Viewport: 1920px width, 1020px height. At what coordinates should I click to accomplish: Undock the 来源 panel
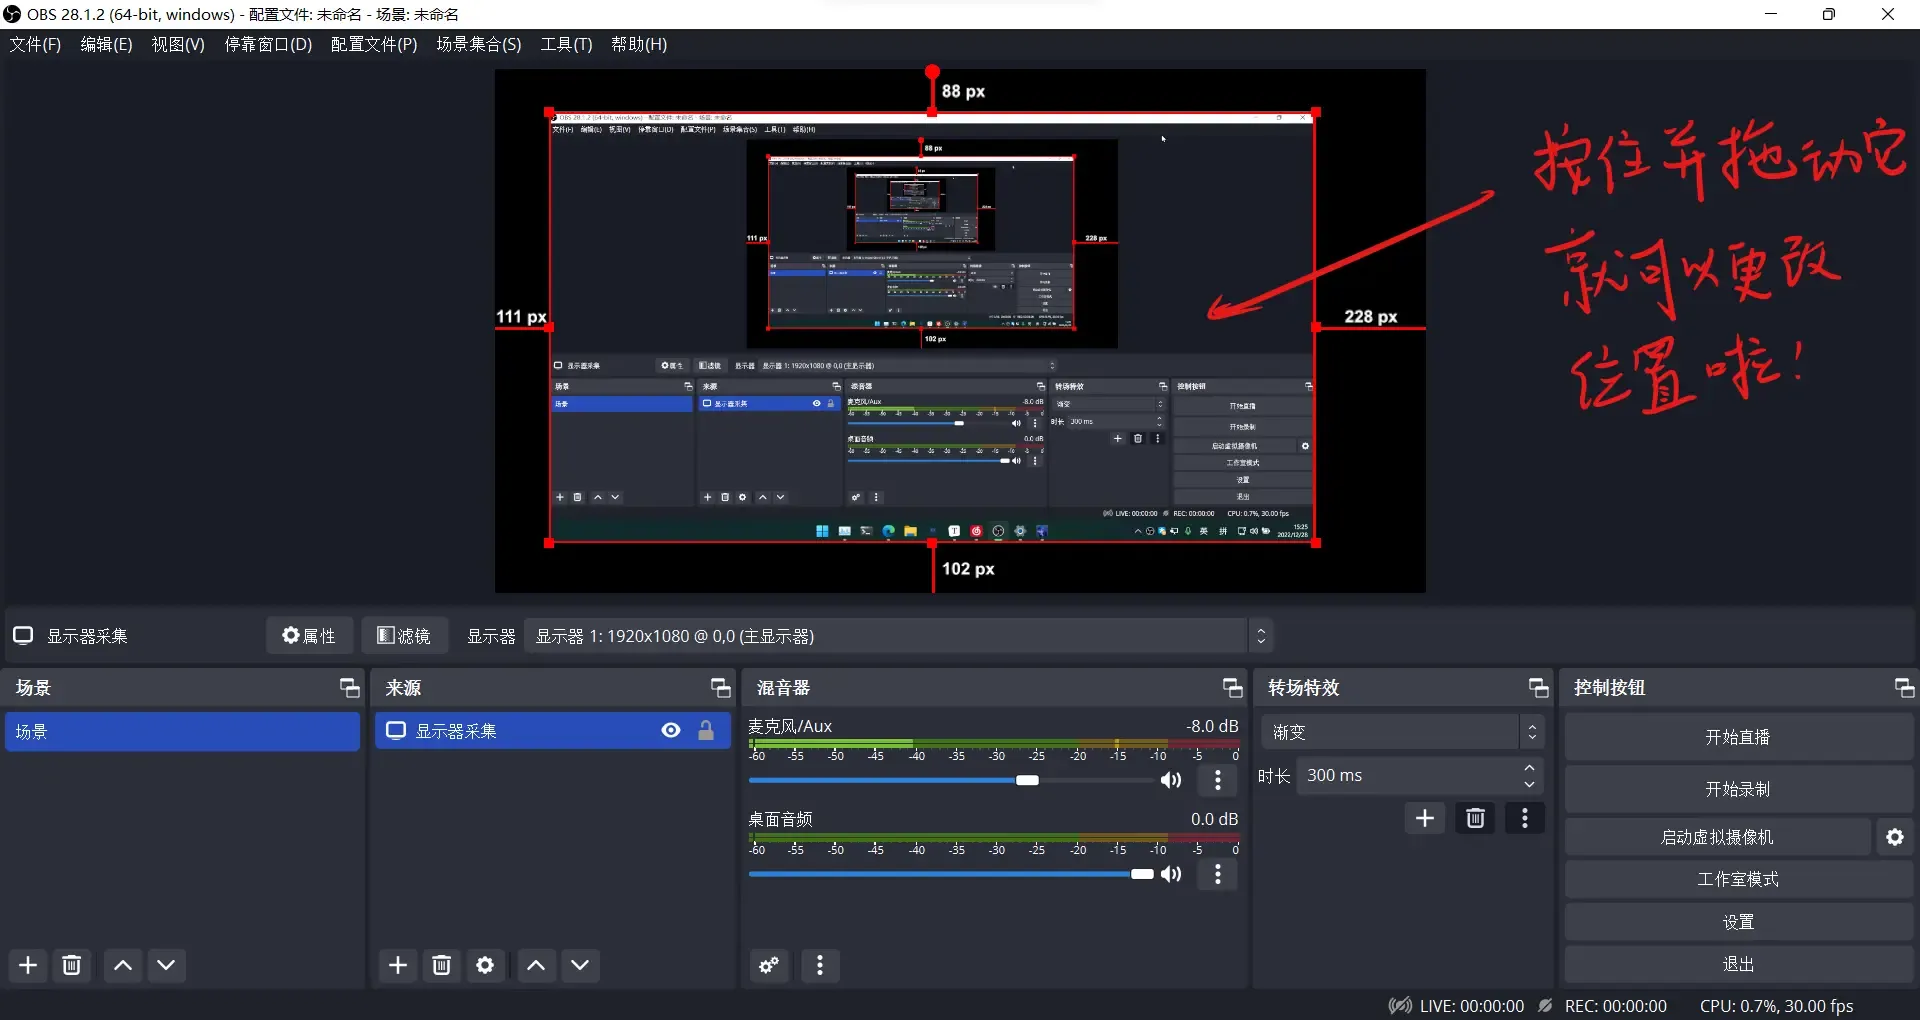721,688
